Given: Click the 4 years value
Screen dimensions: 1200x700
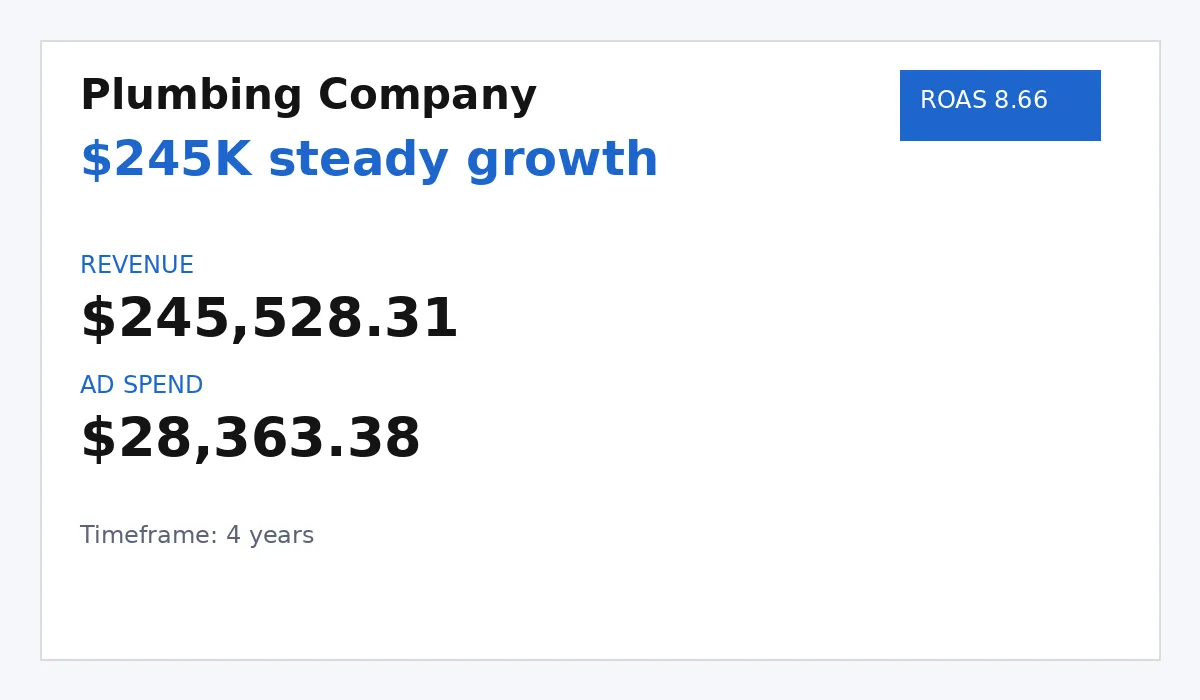Looking at the screenshot, I should (x=270, y=536).
